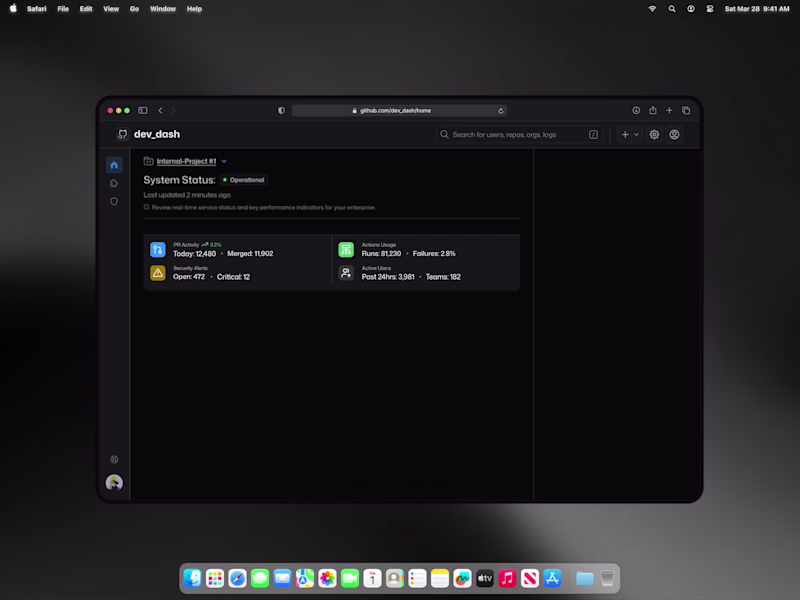
Task: Open the security shield icon in the sidebar
Action: 114,202
